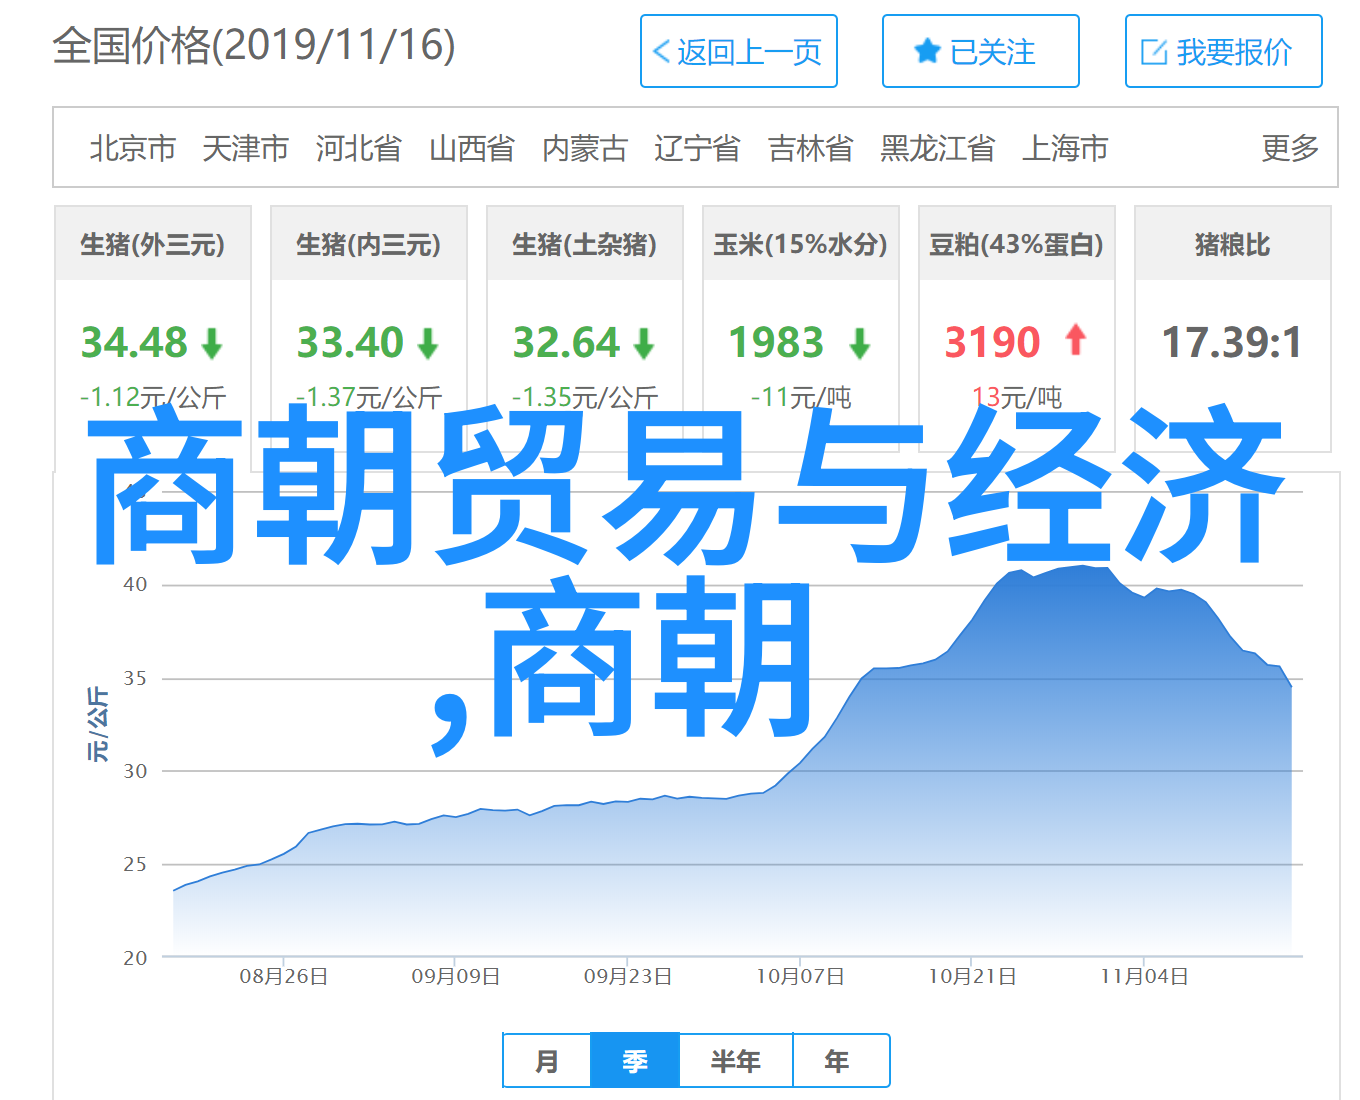
Task: Expand 更多 regions list
Action: tap(1290, 148)
